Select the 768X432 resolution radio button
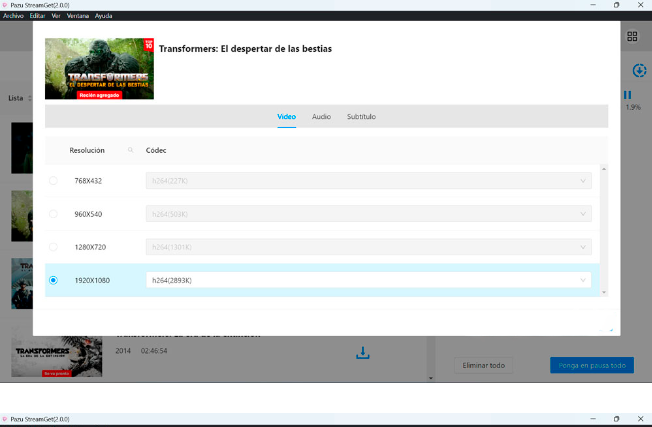 click(53, 180)
